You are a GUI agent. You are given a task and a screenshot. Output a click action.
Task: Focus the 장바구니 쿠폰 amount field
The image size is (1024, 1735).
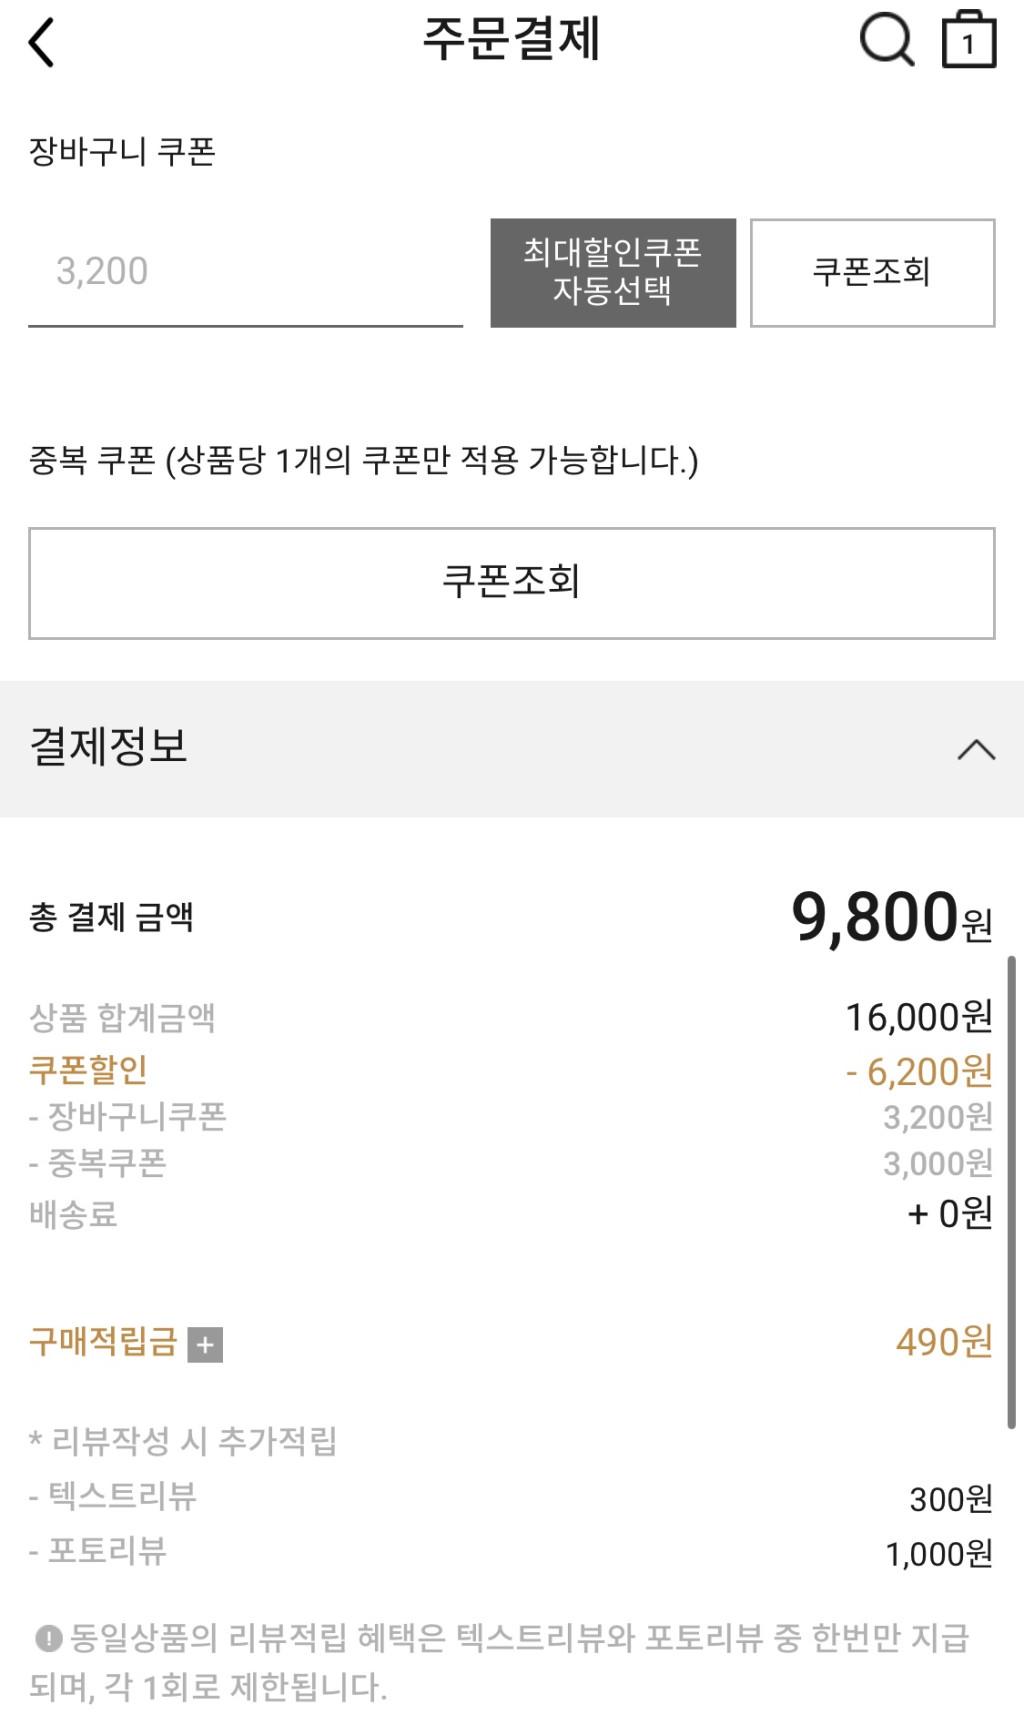pyautogui.click(x=245, y=272)
